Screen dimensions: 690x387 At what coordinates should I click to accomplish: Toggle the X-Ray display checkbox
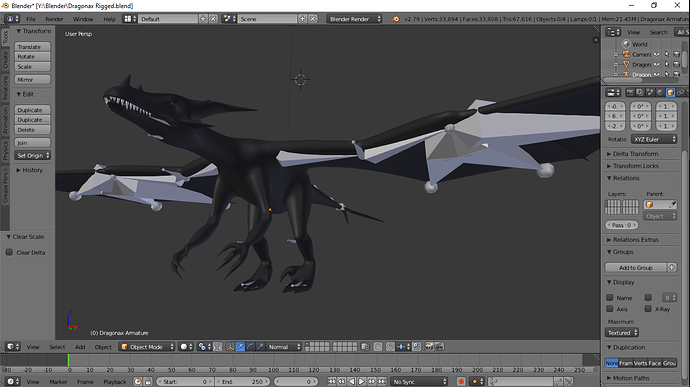pos(648,309)
